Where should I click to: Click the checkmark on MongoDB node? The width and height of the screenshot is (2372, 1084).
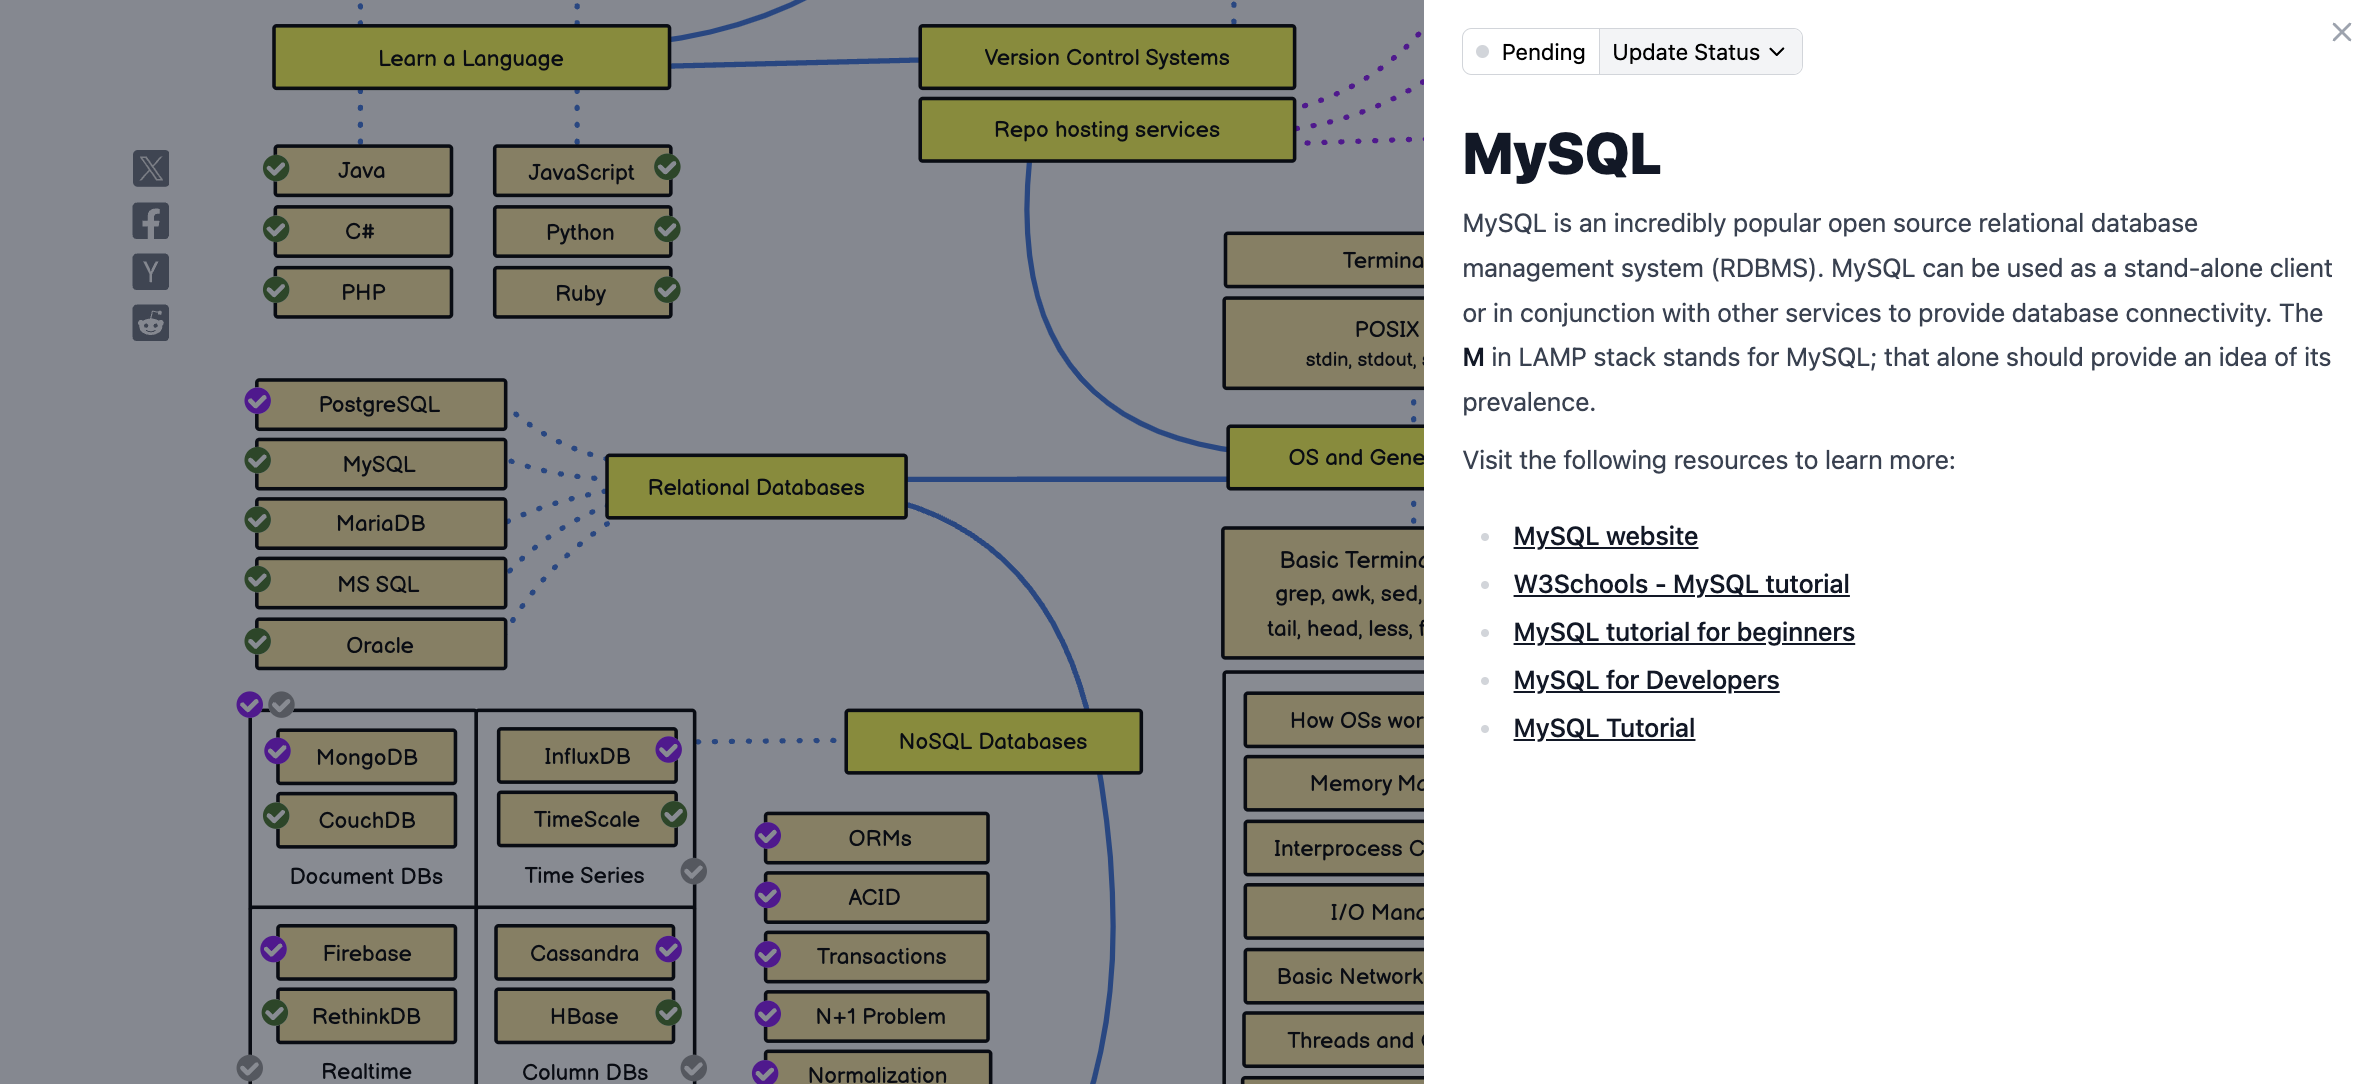coord(277,750)
